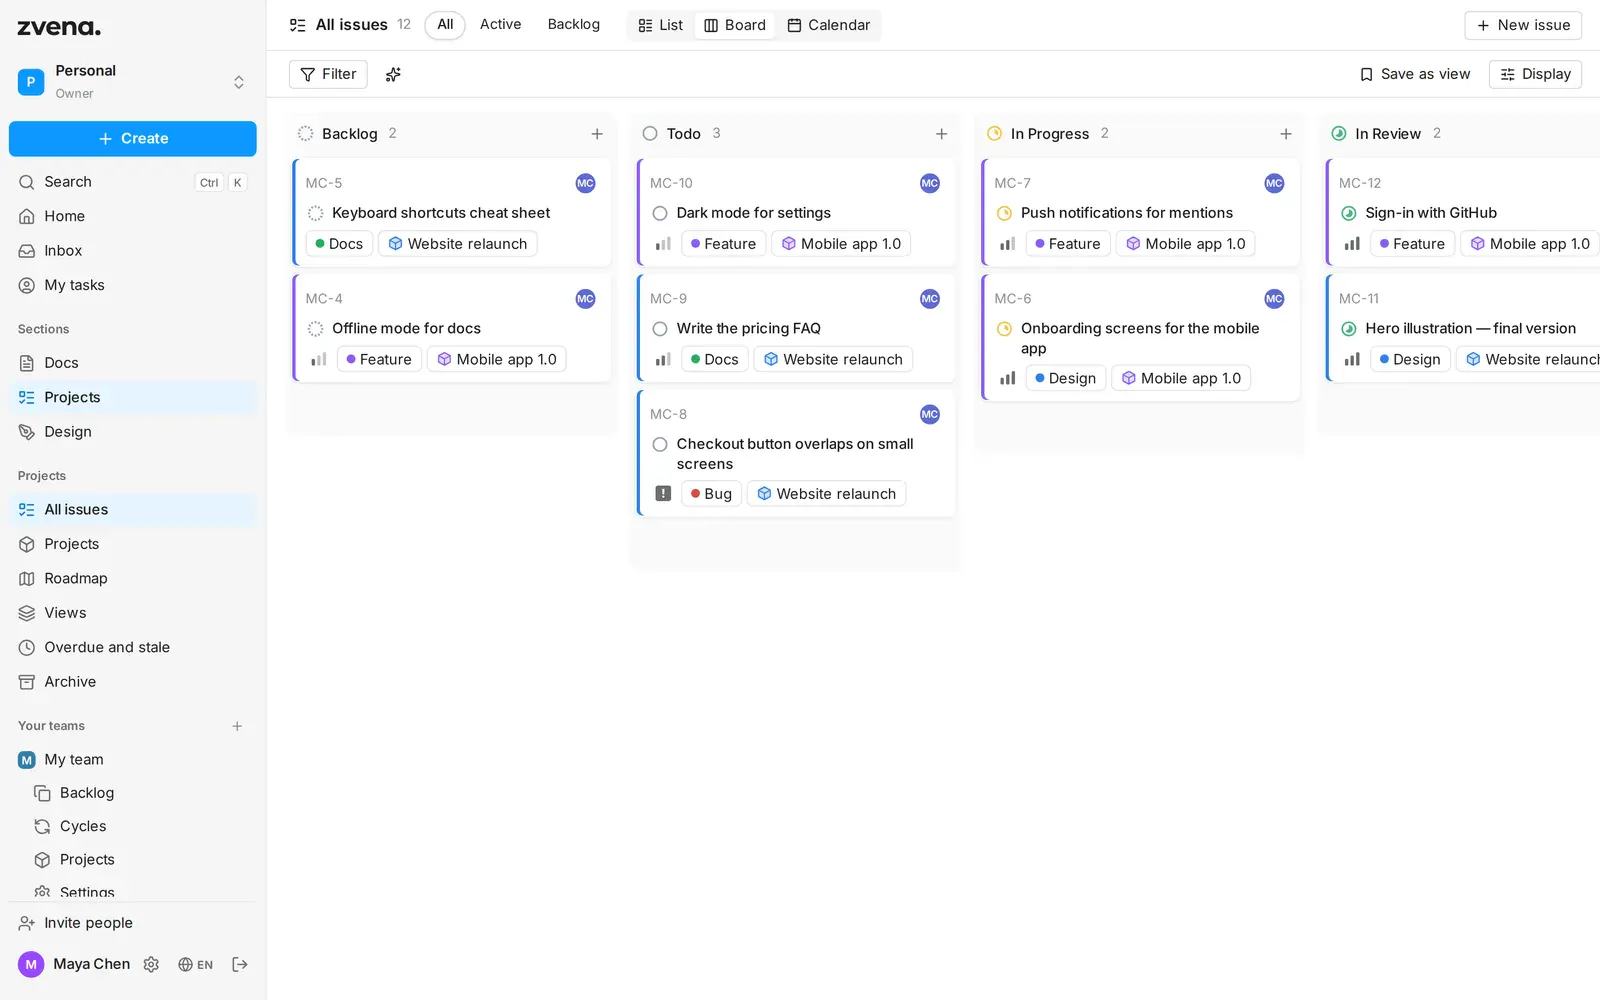Open Roadmap in the sidebar

133,578
